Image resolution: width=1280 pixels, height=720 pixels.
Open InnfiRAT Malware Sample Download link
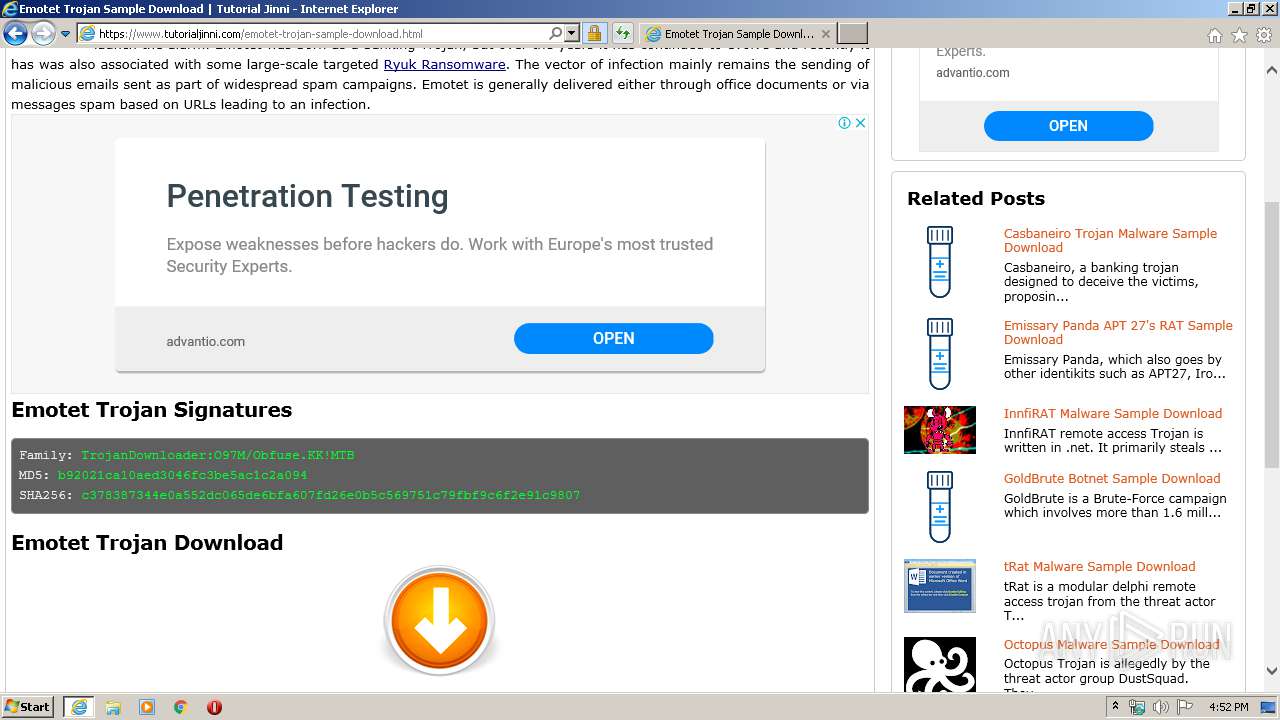1112,413
